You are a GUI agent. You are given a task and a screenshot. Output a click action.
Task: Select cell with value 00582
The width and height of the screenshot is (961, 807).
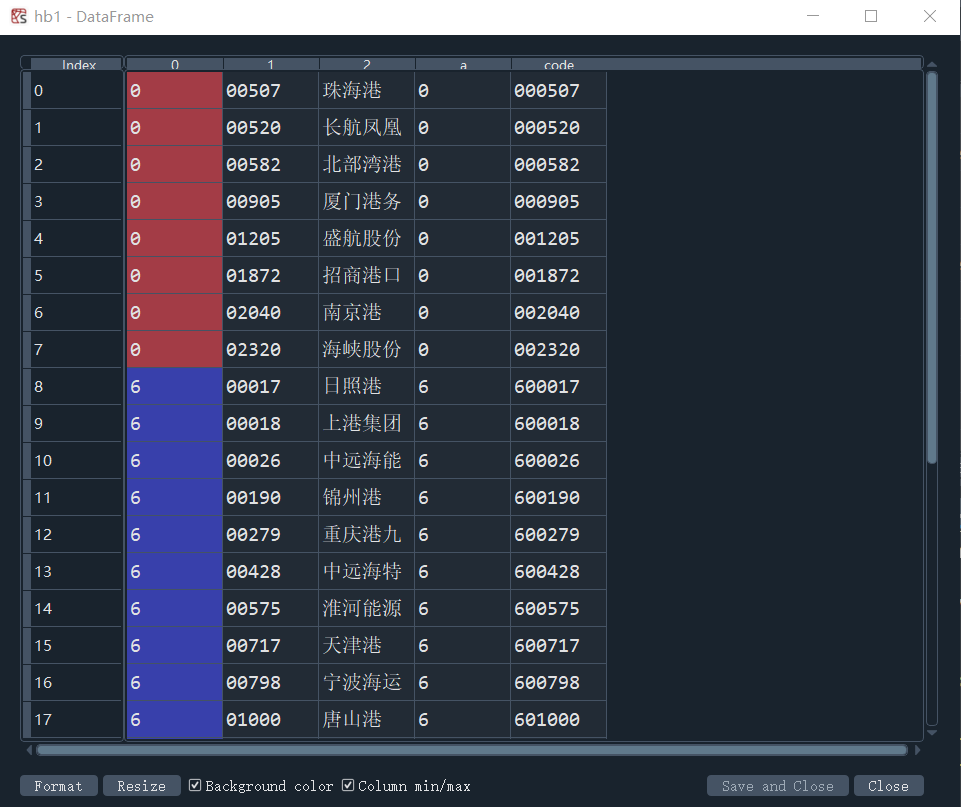pos(271,164)
